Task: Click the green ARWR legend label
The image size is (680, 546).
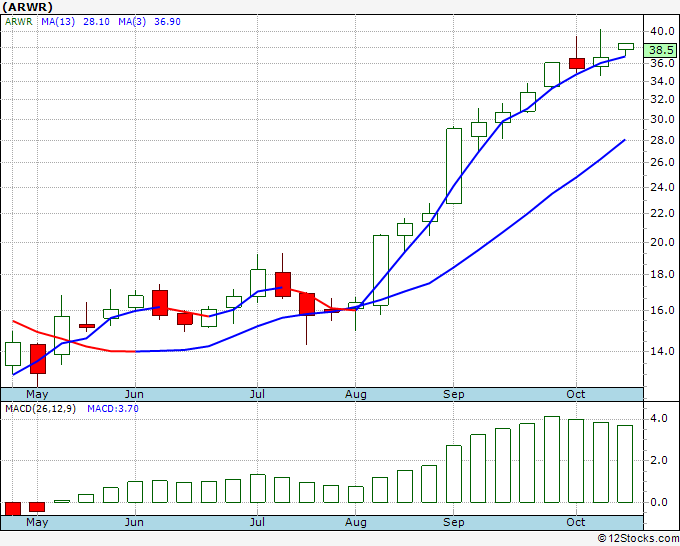Action: point(19,22)
